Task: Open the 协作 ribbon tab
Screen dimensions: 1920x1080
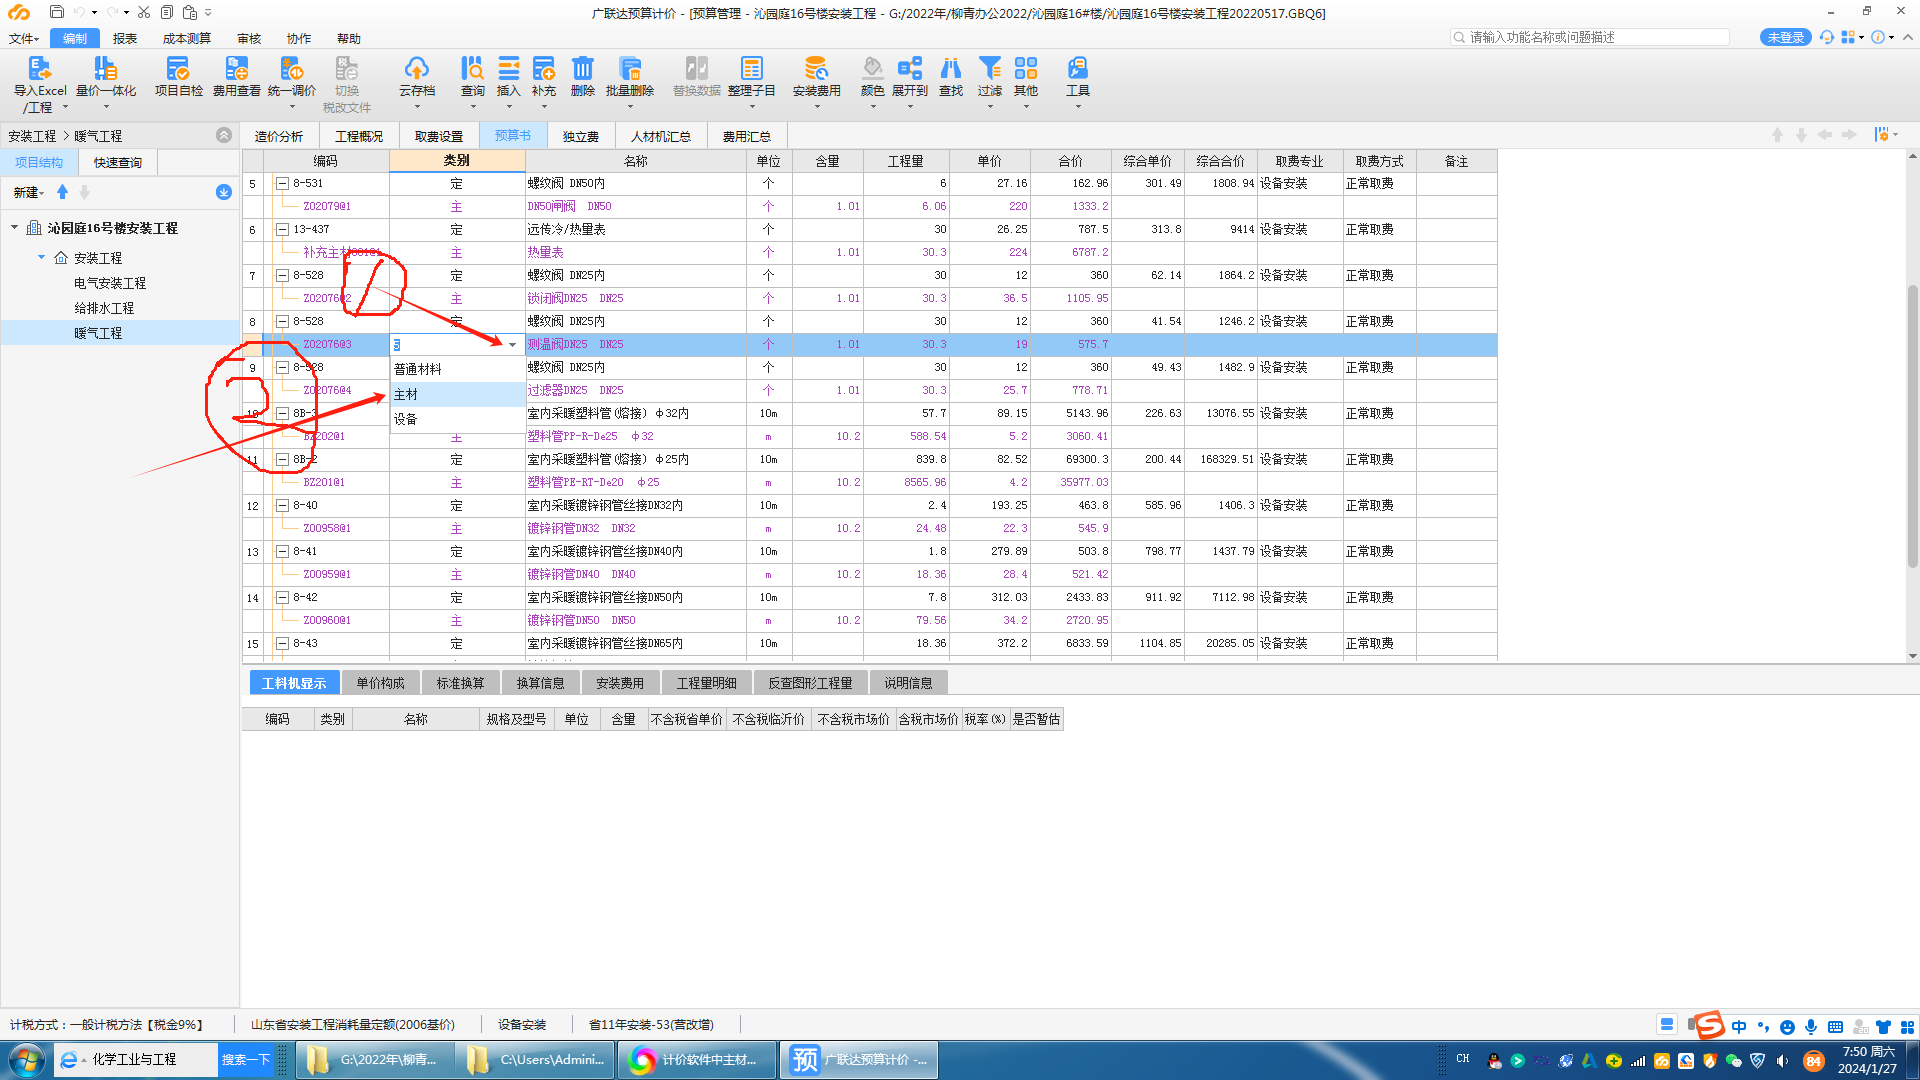Action: click(298, 38)
